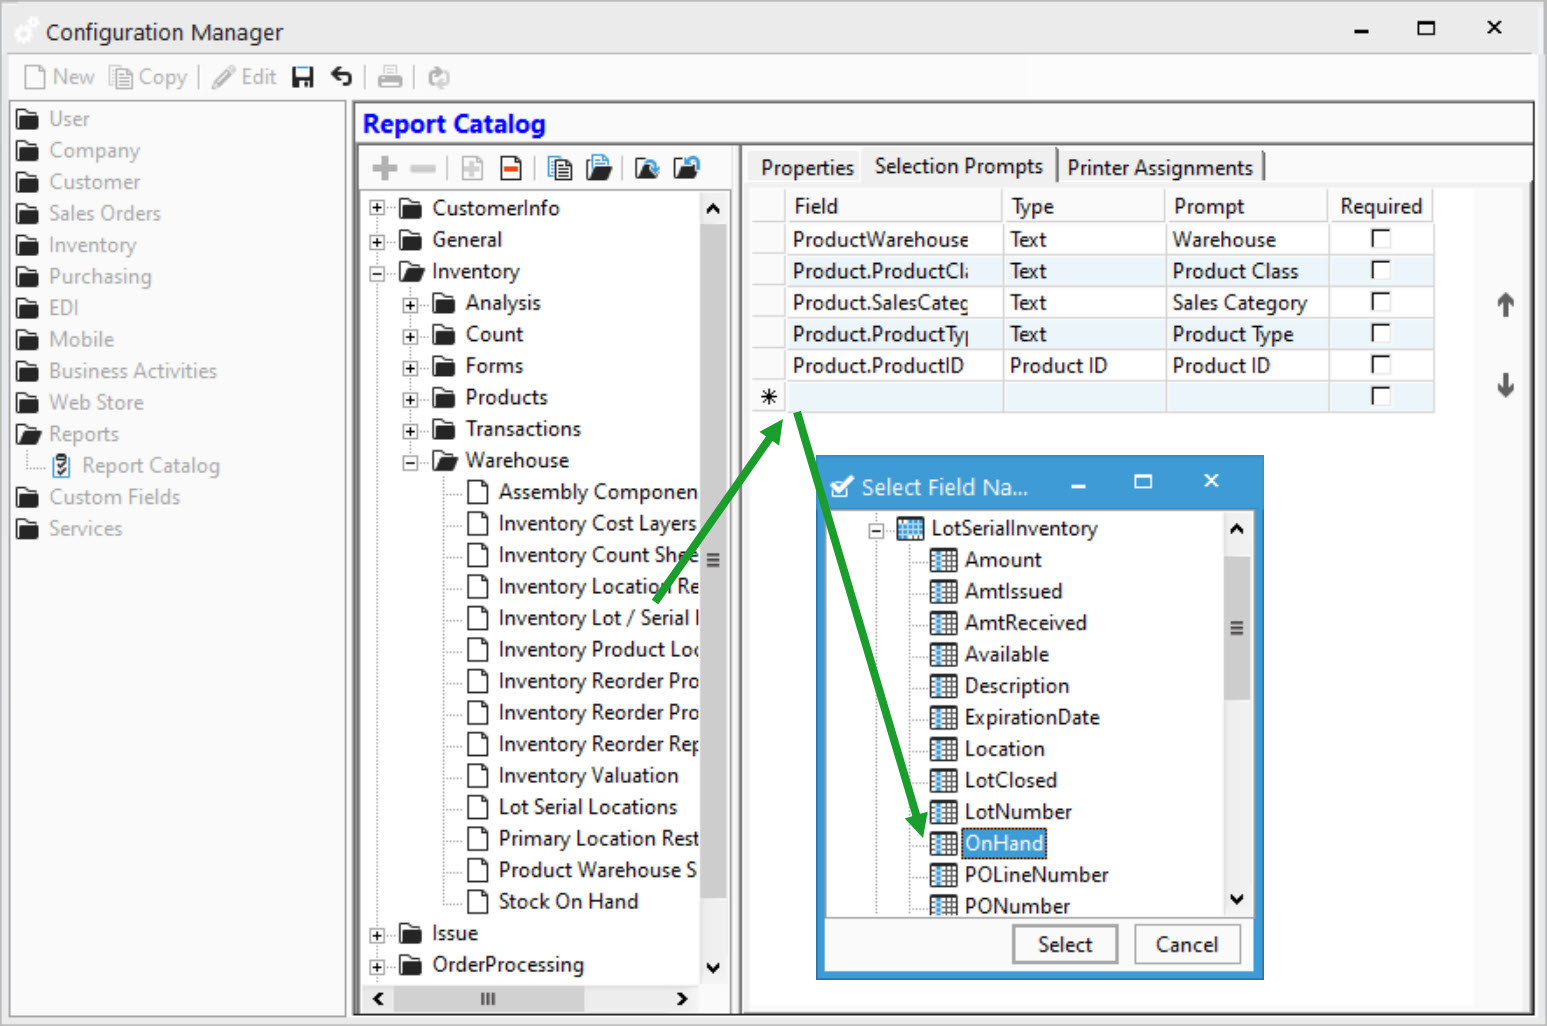Open the Printer Assignments tab

1159,167
